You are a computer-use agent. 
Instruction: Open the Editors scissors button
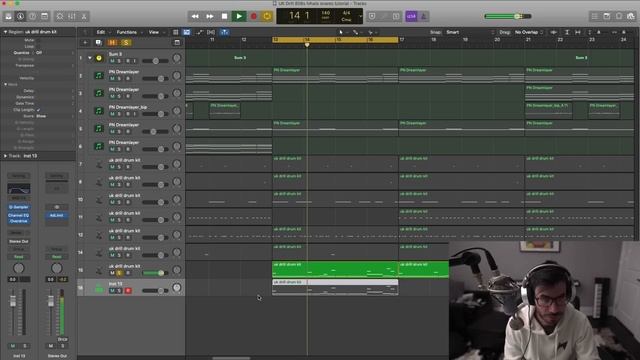pyautogui.click(x=84, y=16)
